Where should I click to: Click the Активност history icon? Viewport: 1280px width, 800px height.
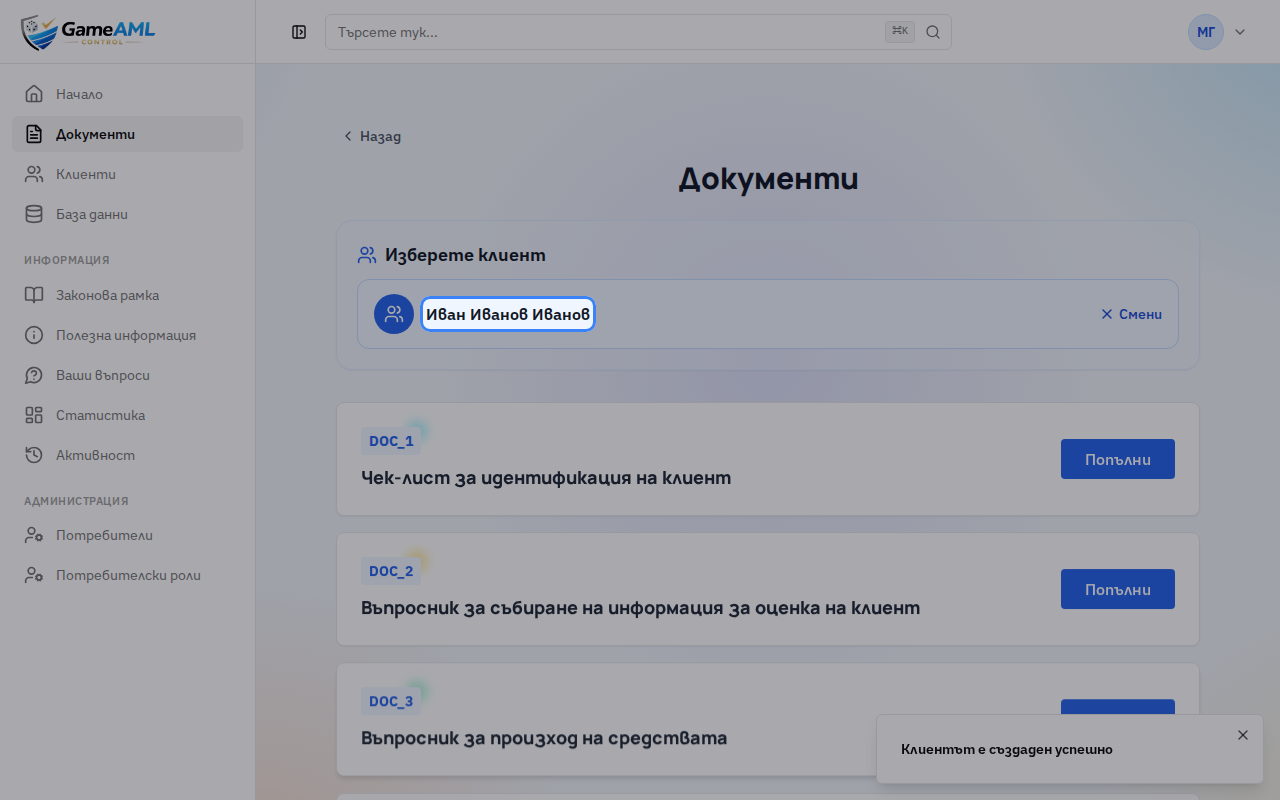(x=34, y=455)
